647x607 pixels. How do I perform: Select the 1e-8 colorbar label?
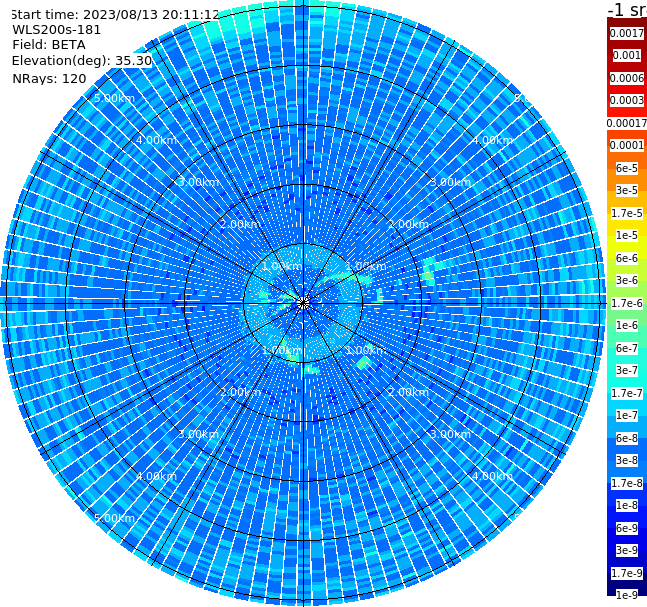[627, 505]
